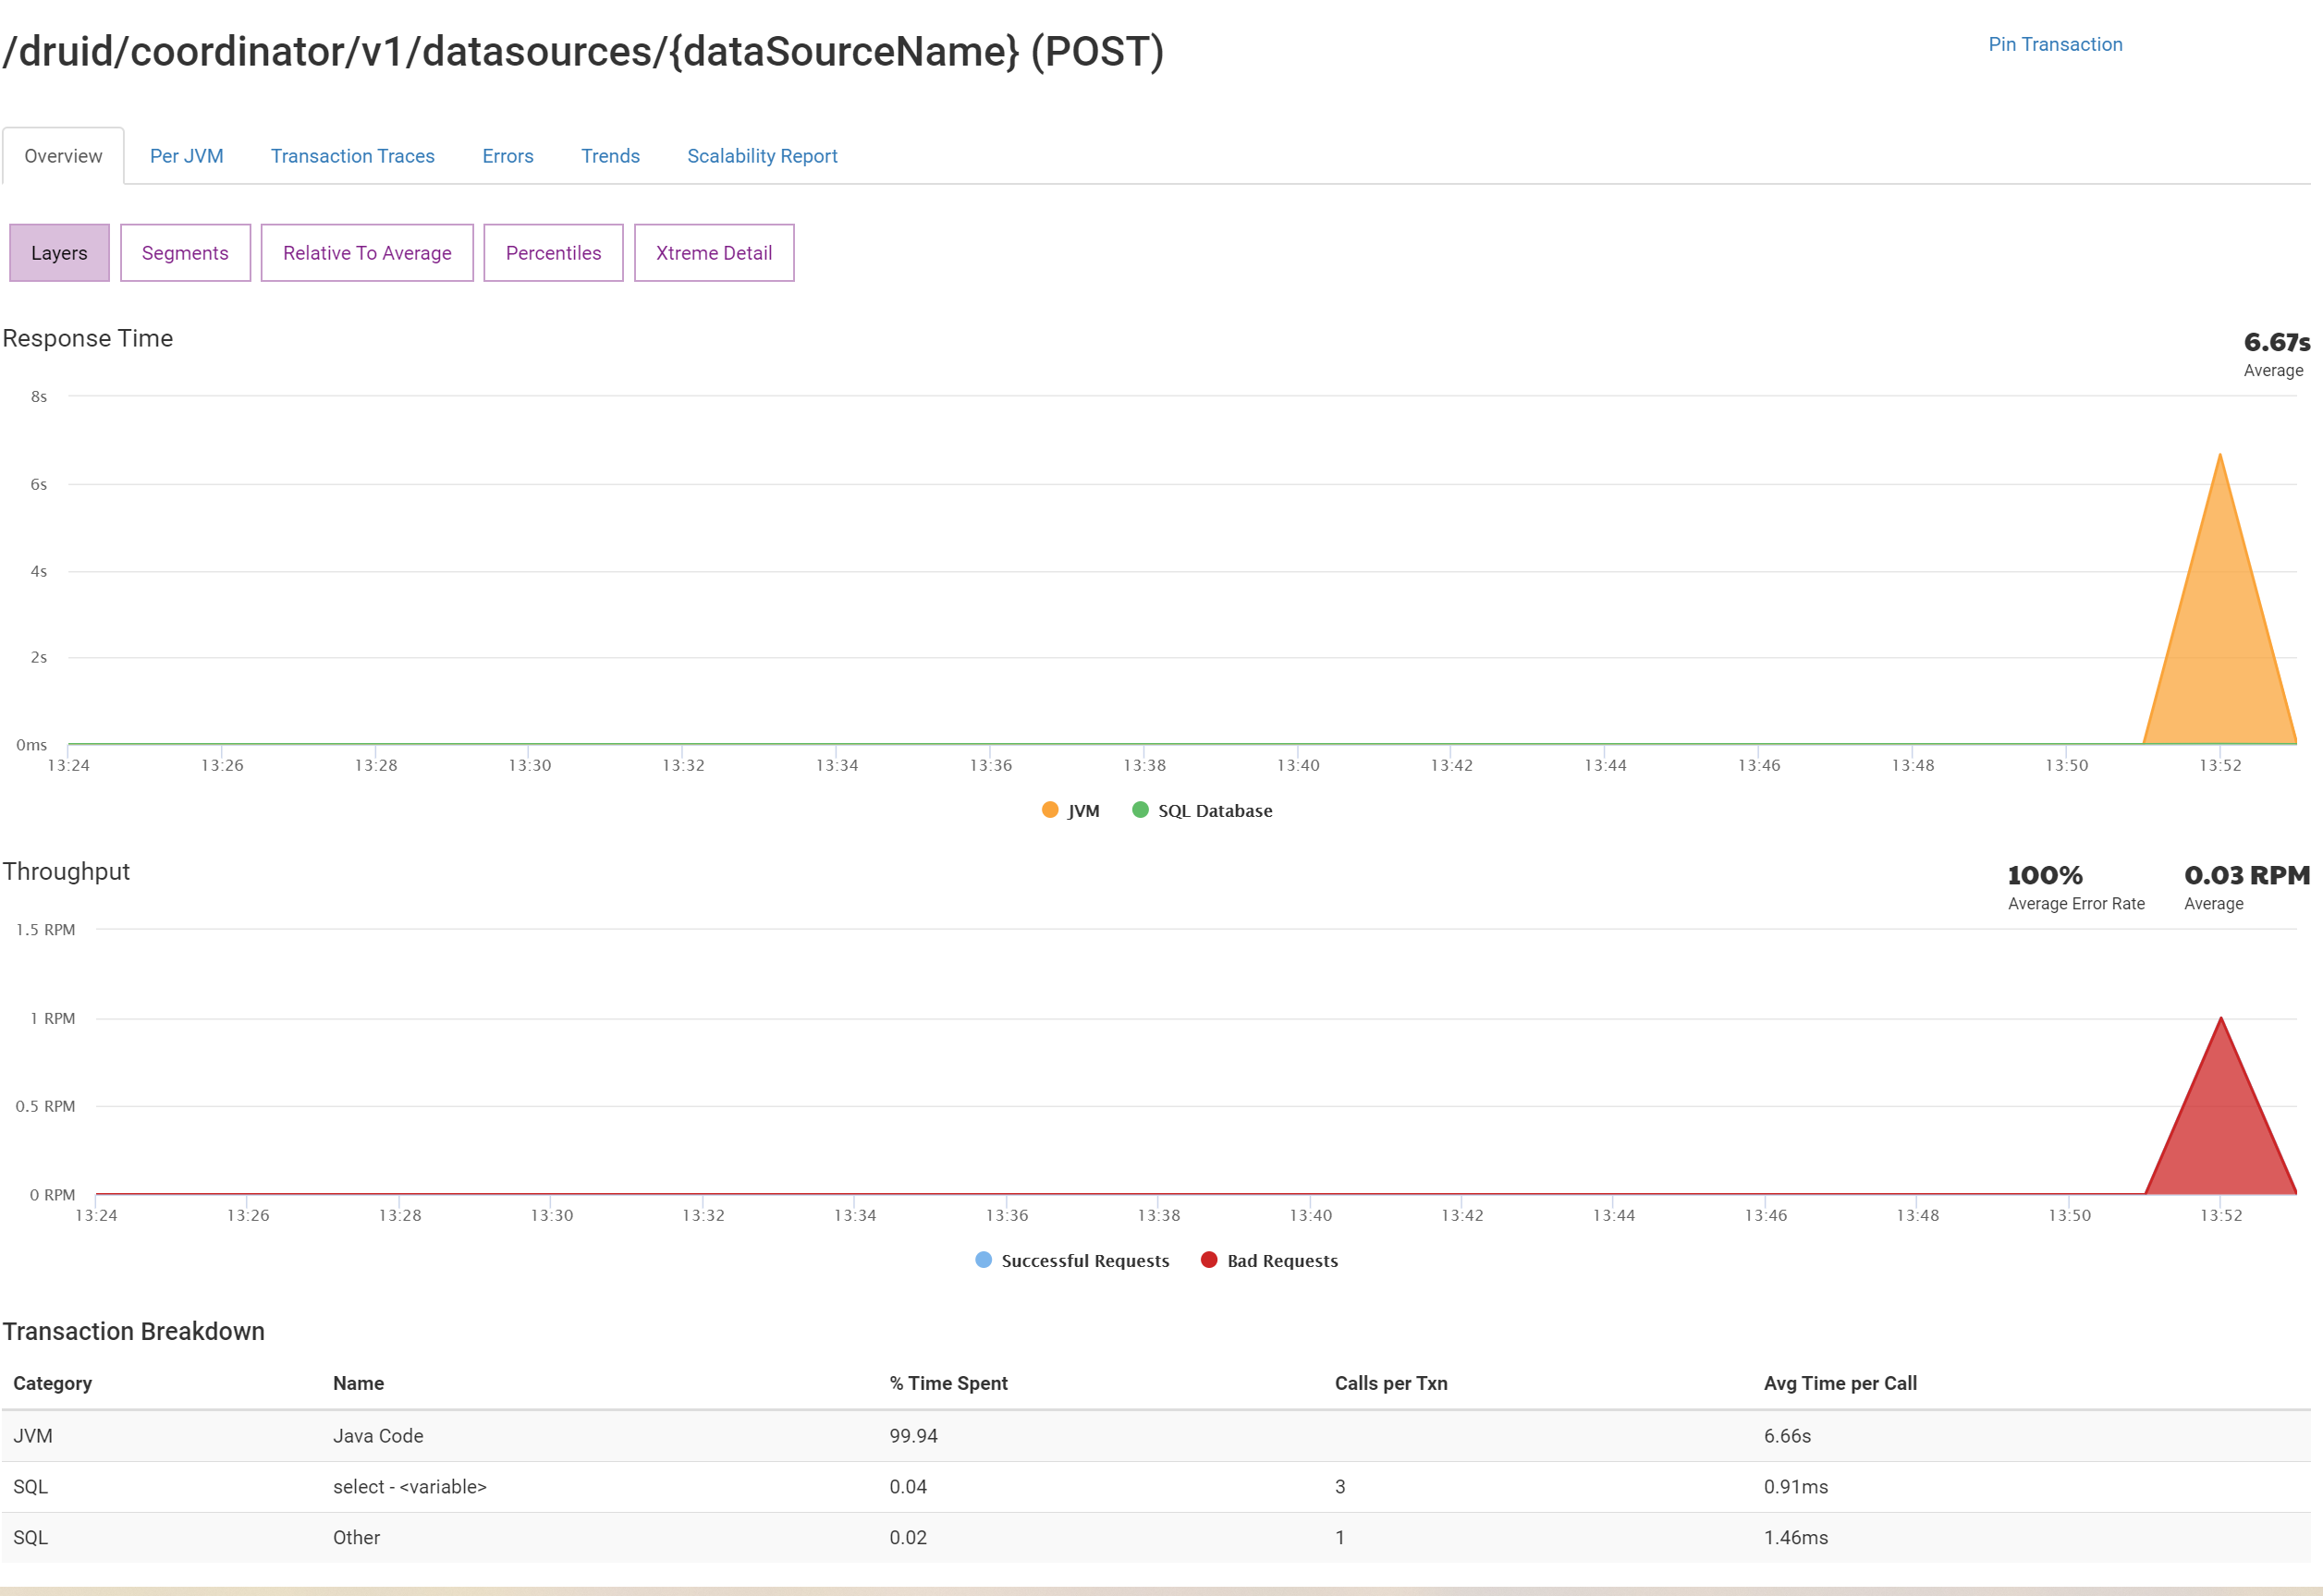The image size is (2323, 1596).
Task: Switch to the Per JVM tab
Action: click(x=186, y=155)
